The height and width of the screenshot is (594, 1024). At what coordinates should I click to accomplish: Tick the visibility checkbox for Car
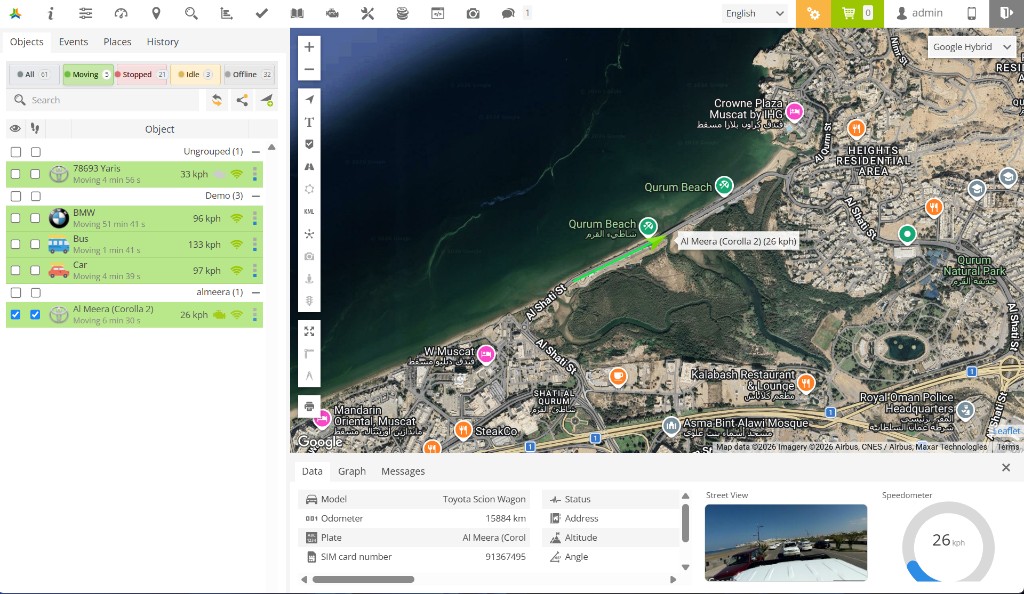[16, 270]
